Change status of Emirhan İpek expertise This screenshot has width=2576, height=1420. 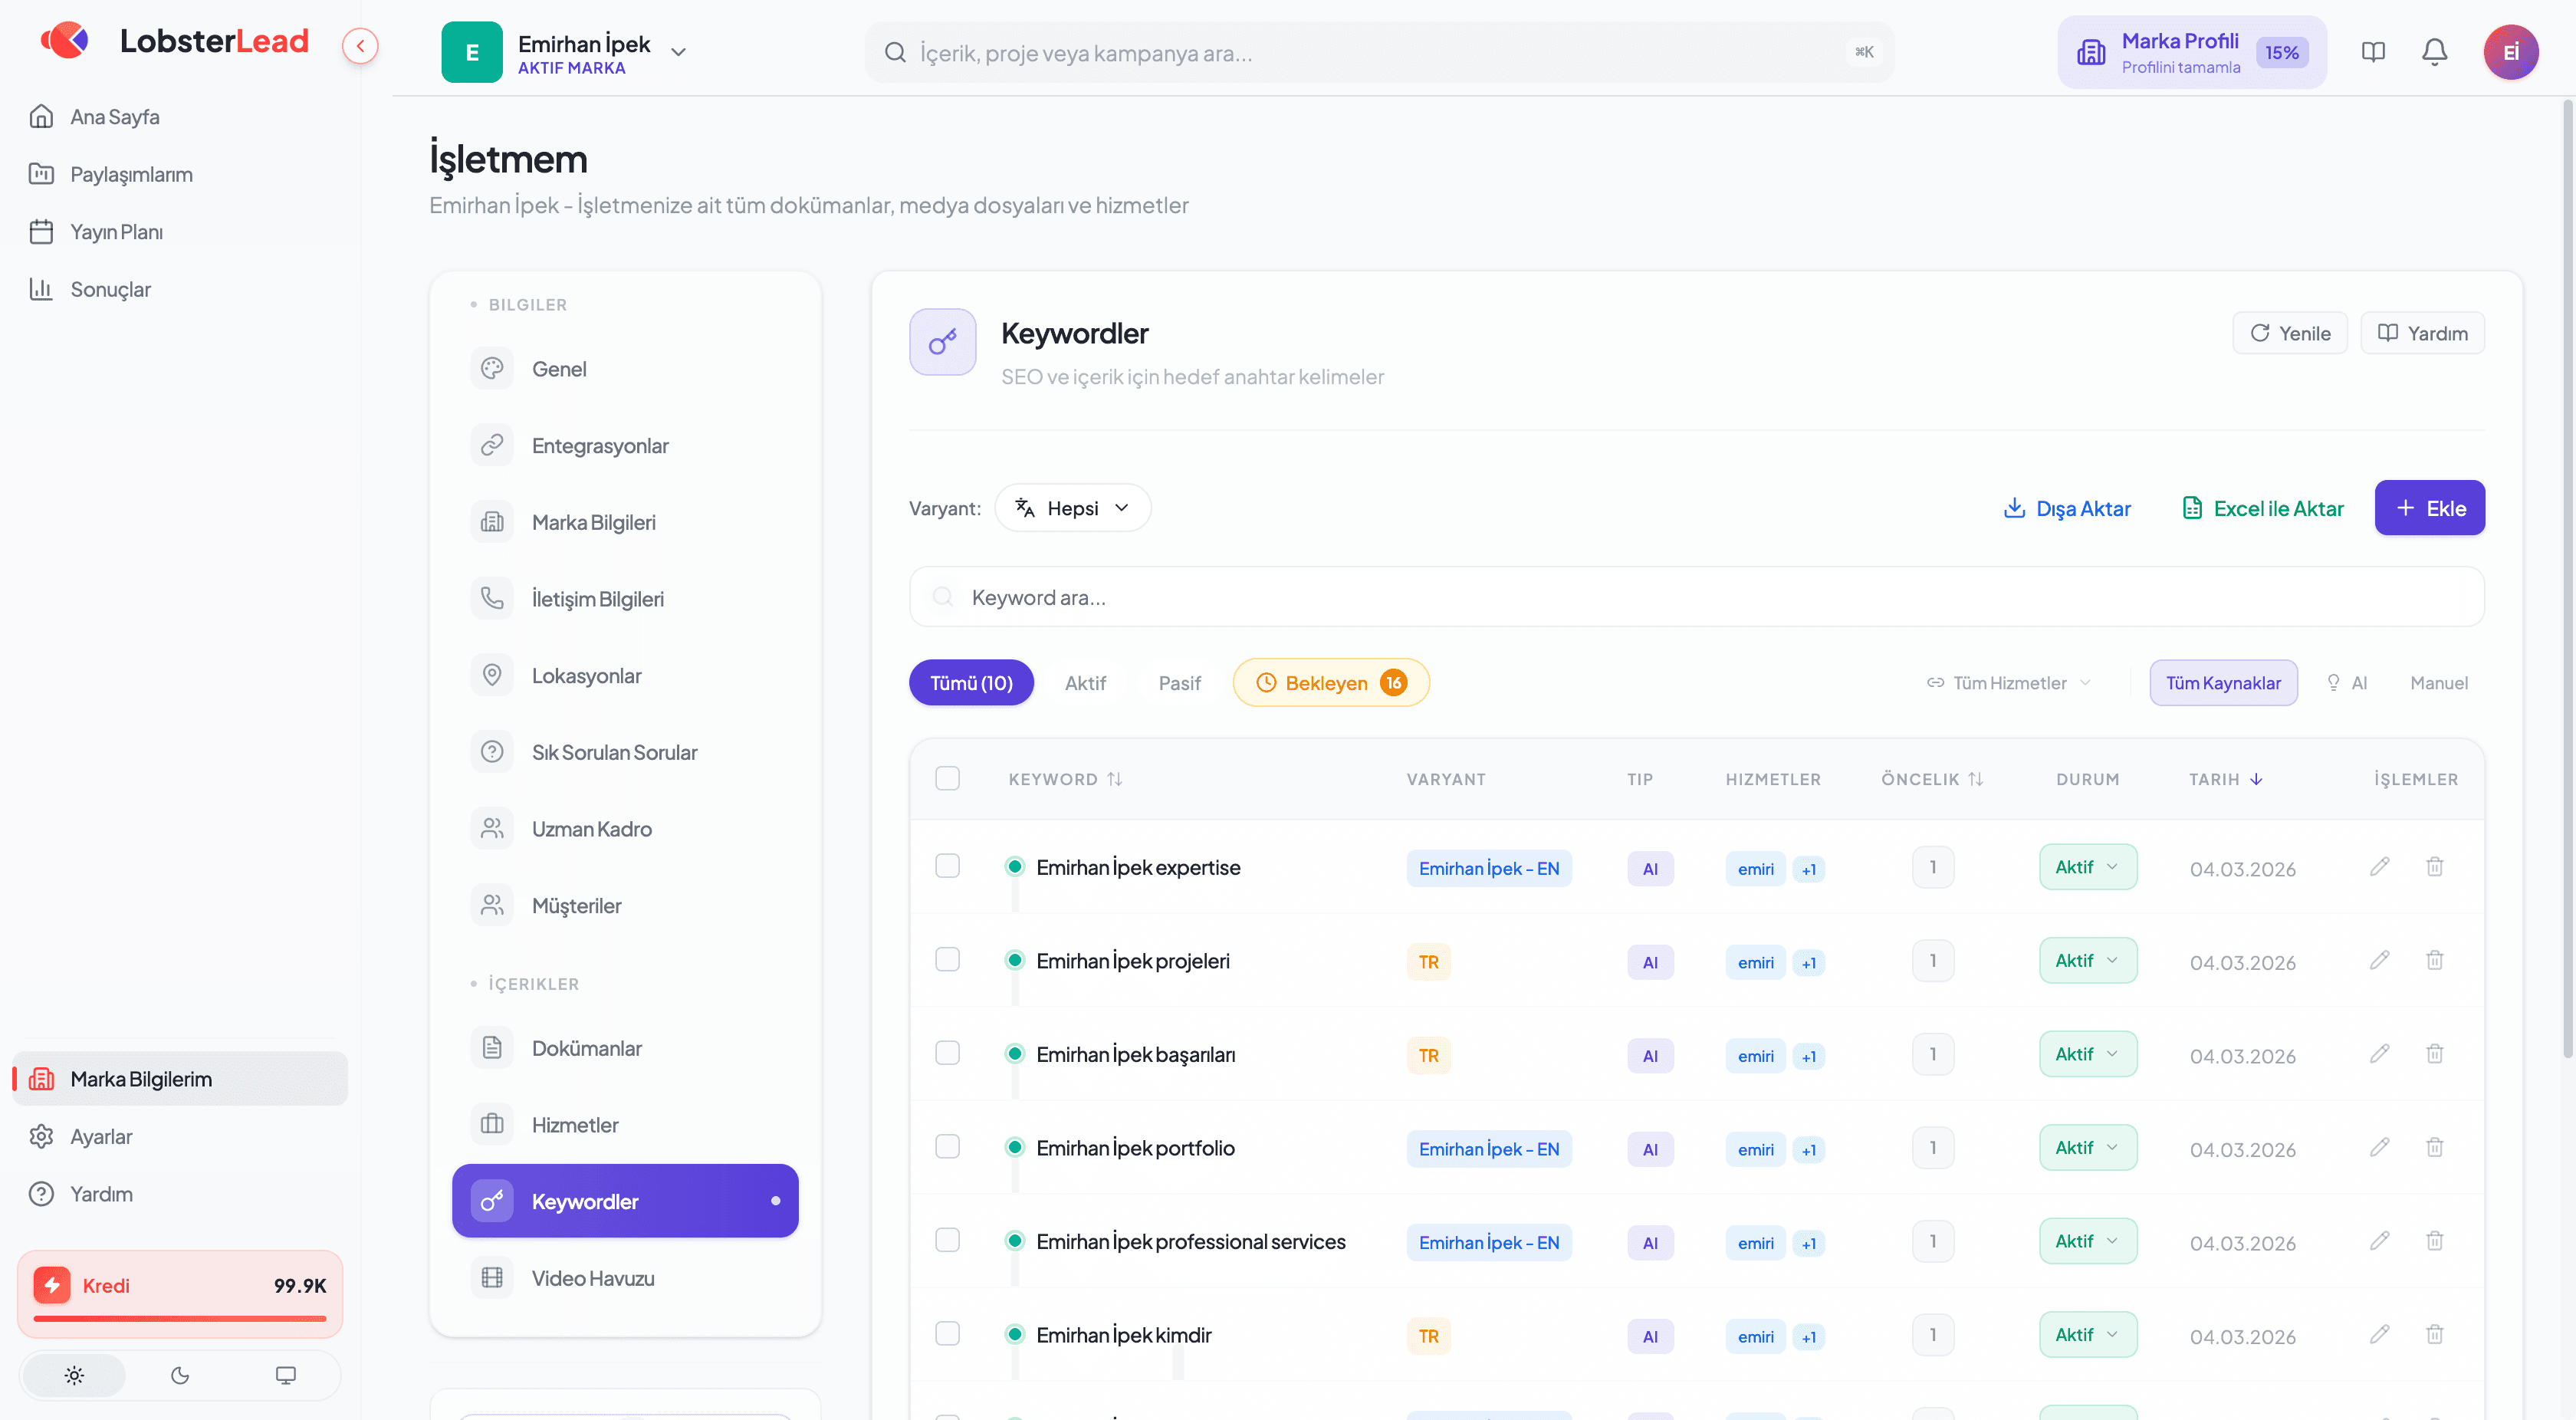click(x=2088, y=867)
